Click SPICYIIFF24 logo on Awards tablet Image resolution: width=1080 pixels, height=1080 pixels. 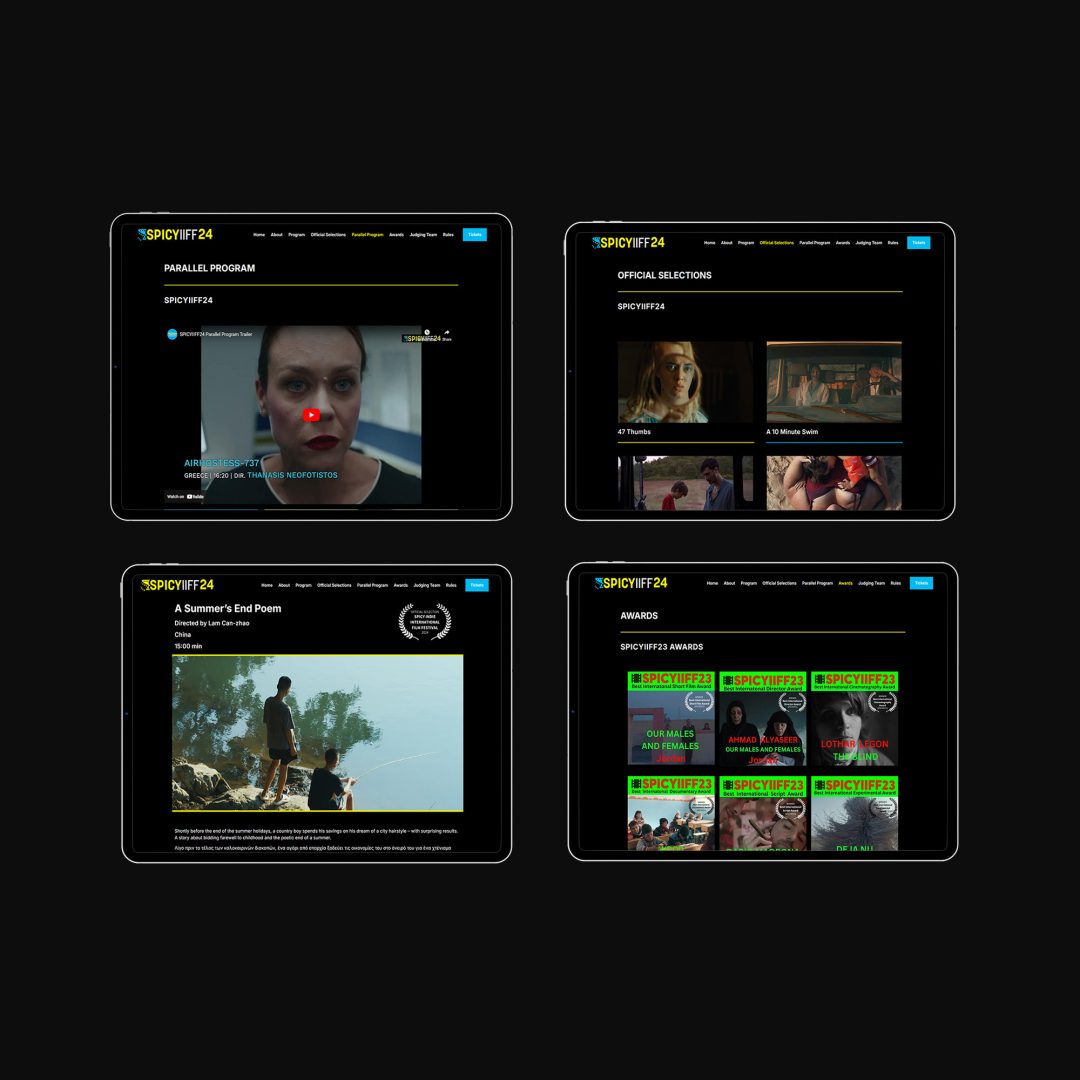pos(631,583)
